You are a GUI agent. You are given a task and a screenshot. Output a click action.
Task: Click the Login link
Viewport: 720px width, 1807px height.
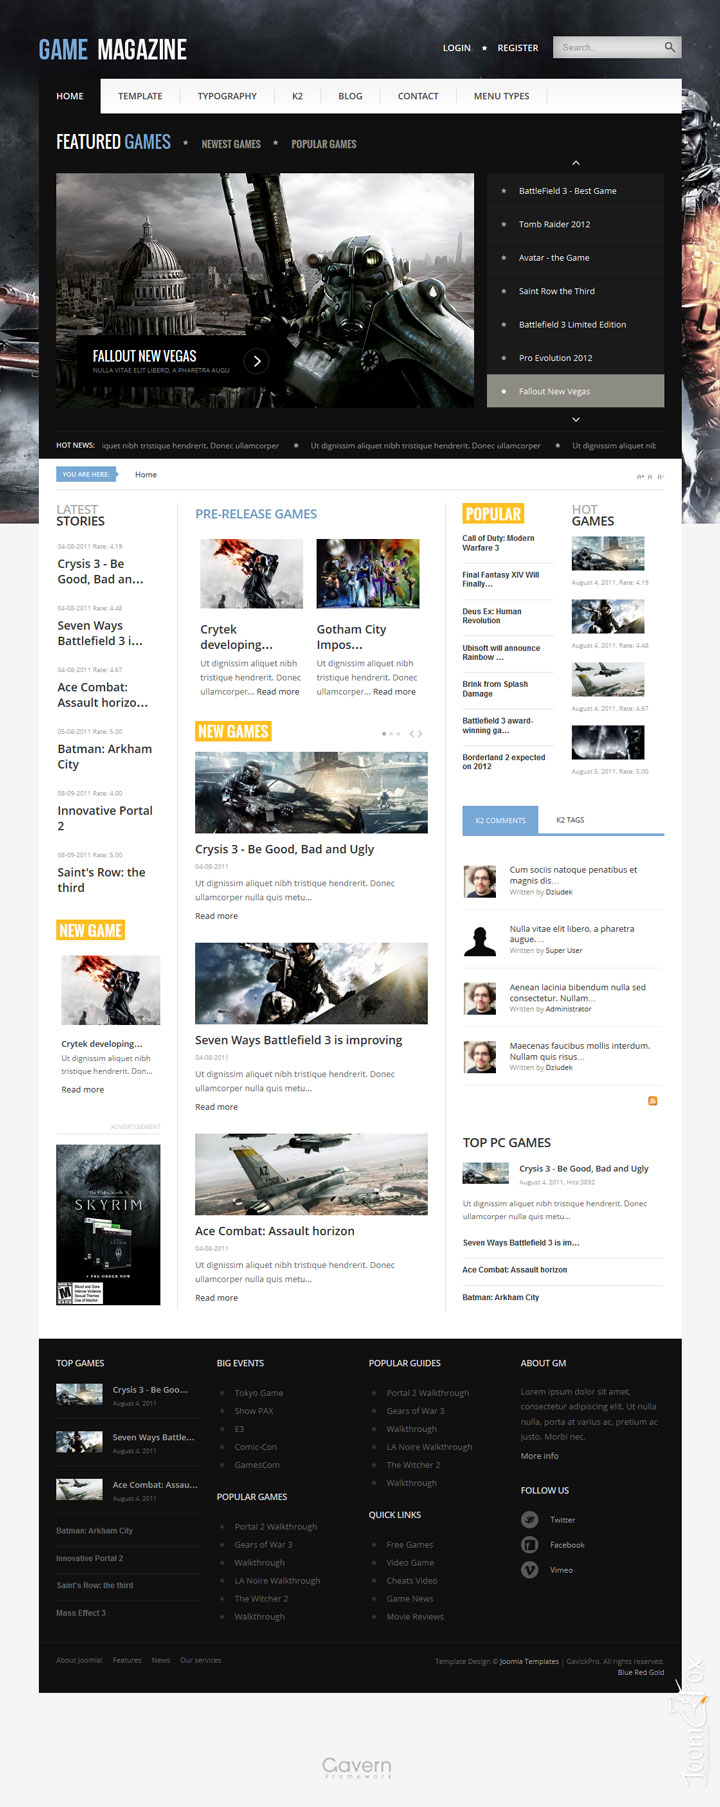click(457, 48)
